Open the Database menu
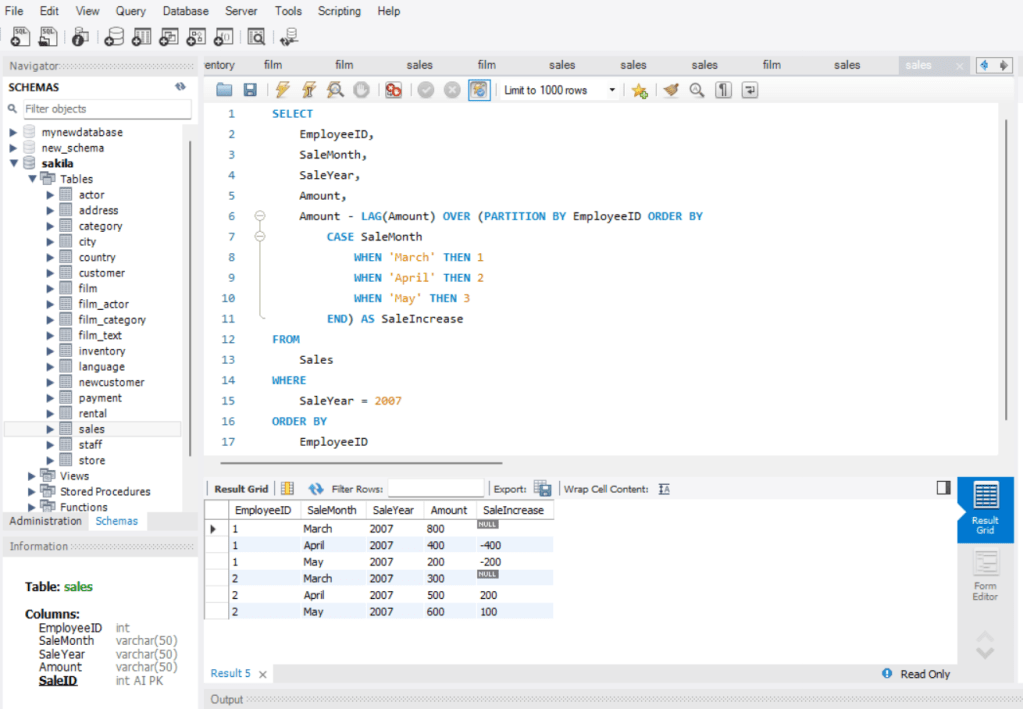This screenshot has height=709, width=1023. [x=185, y=11]
